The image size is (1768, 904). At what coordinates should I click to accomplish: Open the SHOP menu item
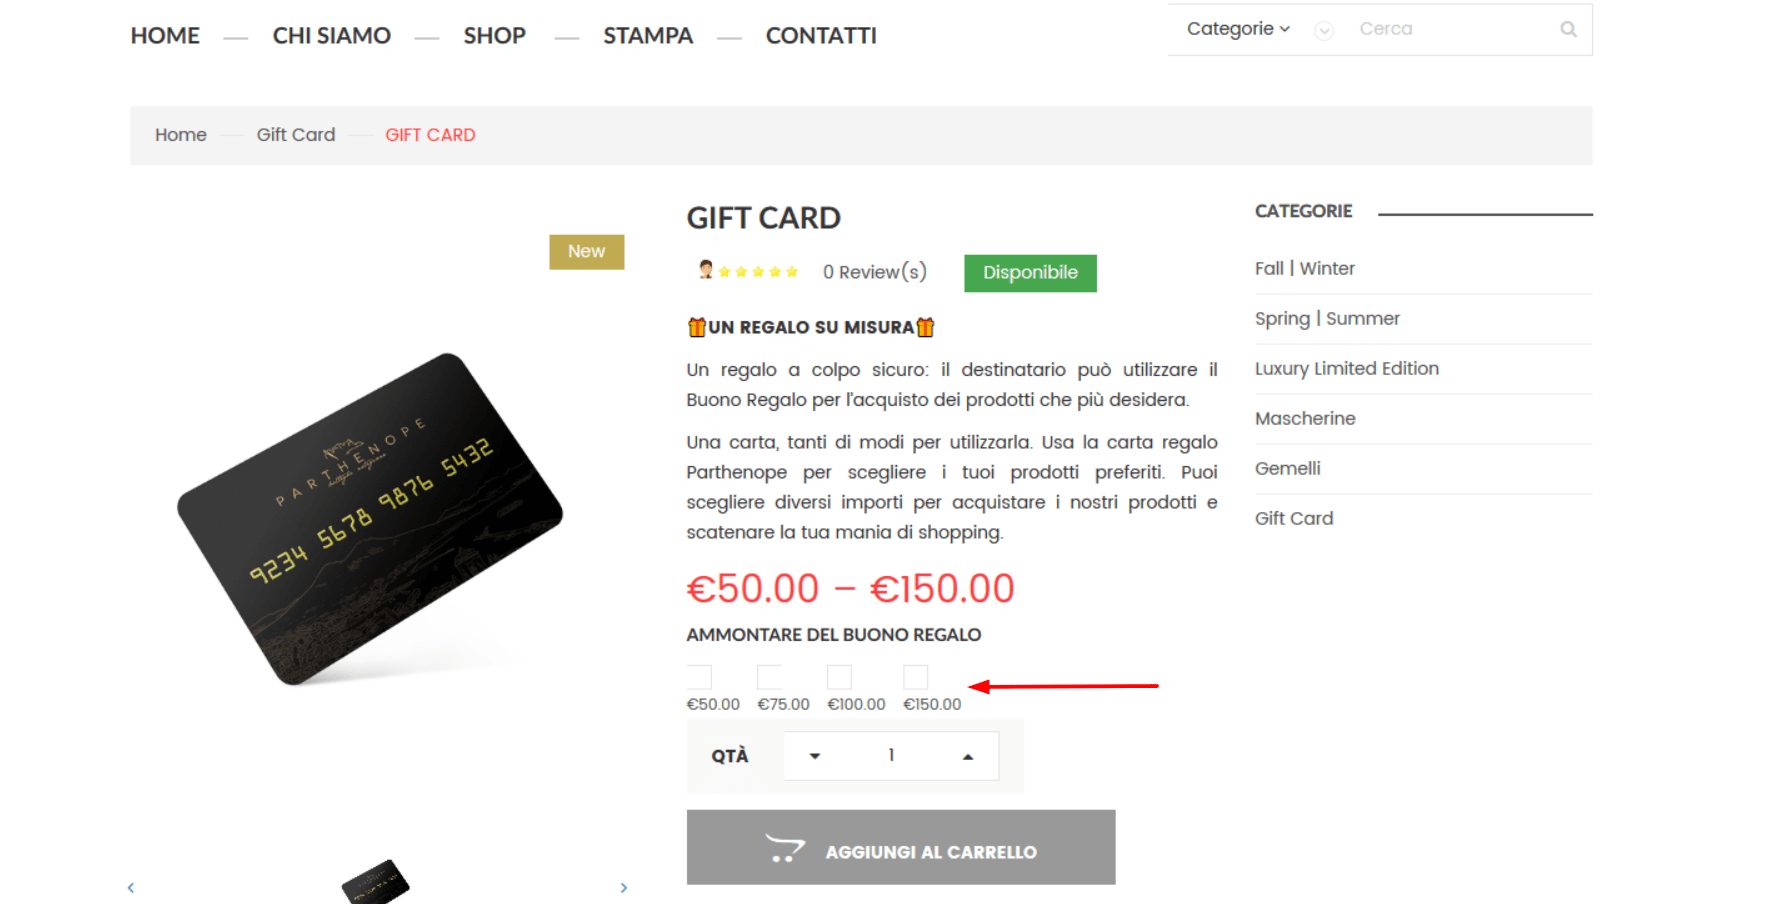(494, 36)
